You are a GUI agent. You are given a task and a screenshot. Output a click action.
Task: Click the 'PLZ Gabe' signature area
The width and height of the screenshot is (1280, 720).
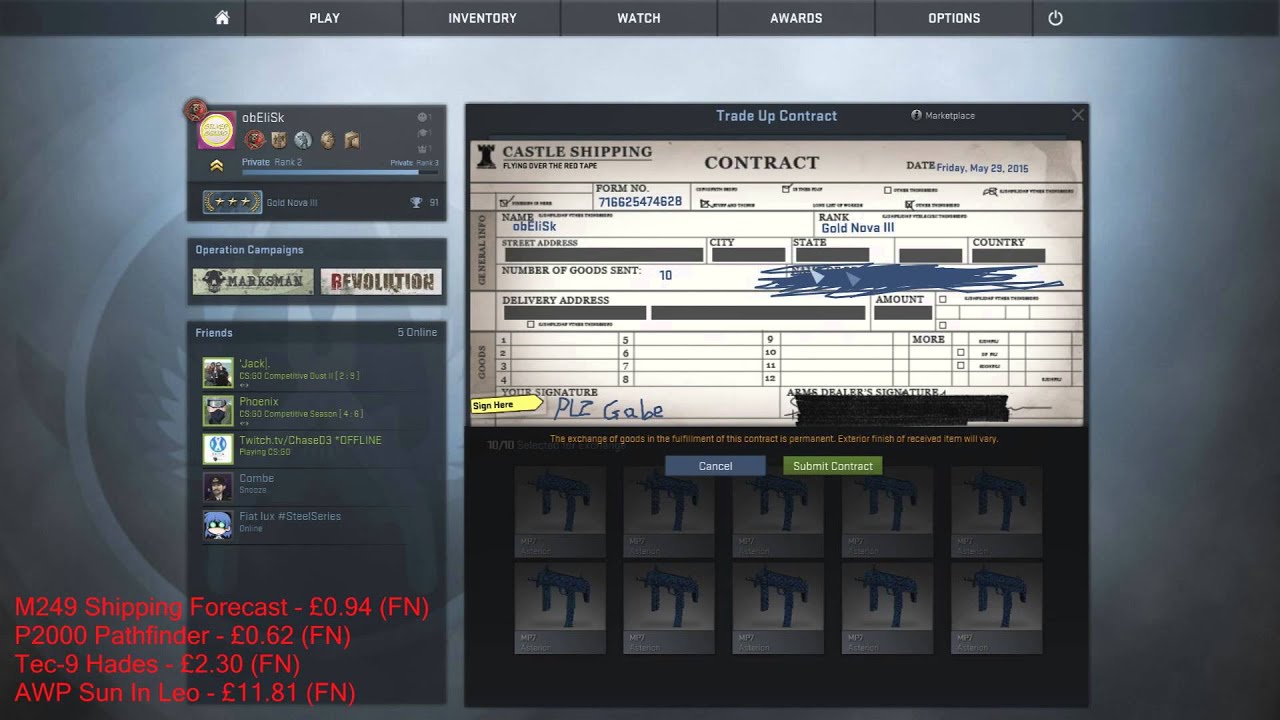coord(609,410)
